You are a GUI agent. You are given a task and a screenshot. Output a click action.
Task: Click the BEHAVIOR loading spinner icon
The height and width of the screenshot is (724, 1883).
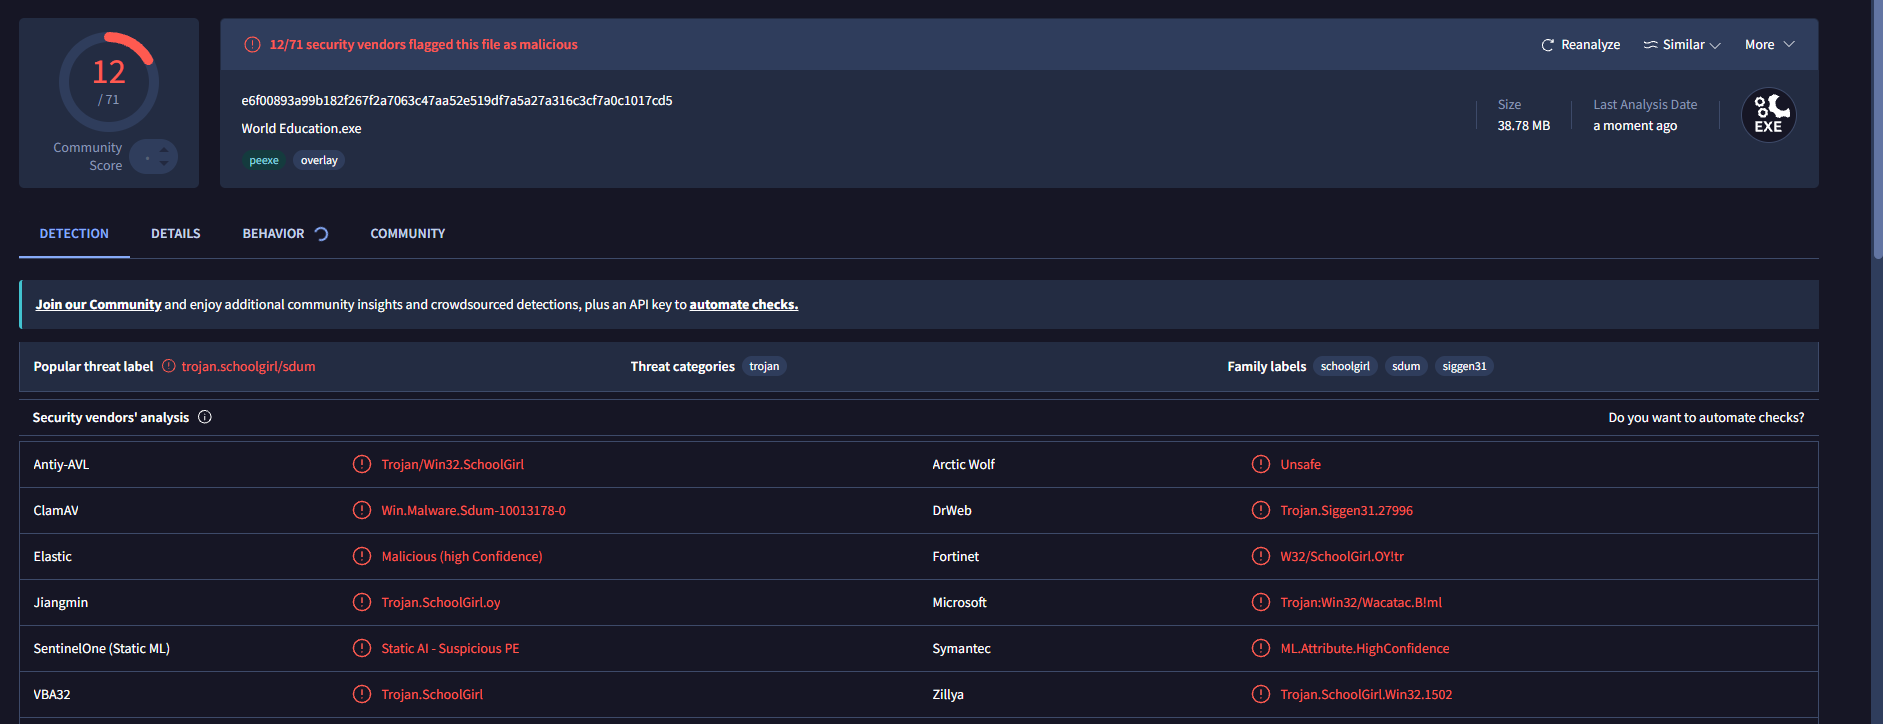coord(321,234)
